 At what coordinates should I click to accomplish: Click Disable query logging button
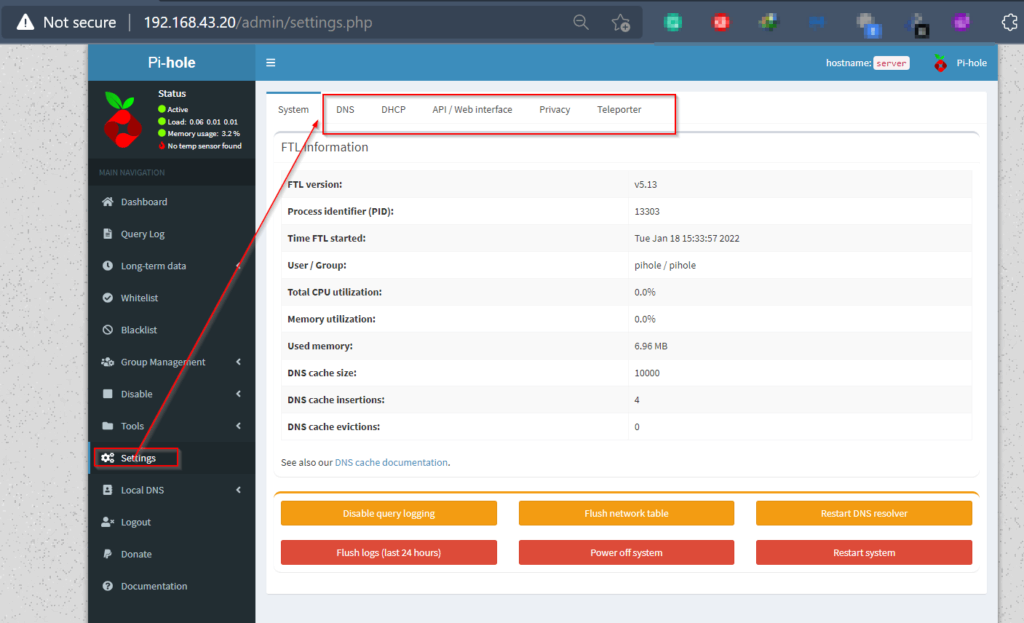coord(389,513)
